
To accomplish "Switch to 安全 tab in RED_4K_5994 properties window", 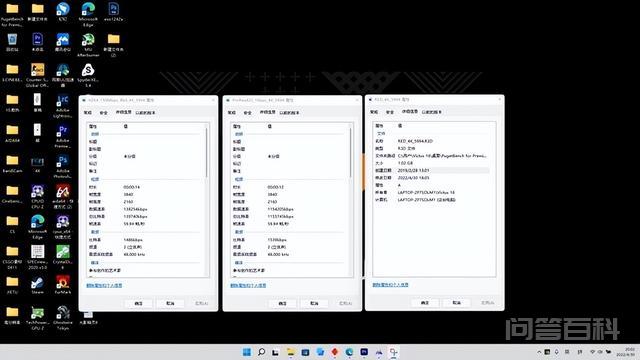I will click(390, 112).
